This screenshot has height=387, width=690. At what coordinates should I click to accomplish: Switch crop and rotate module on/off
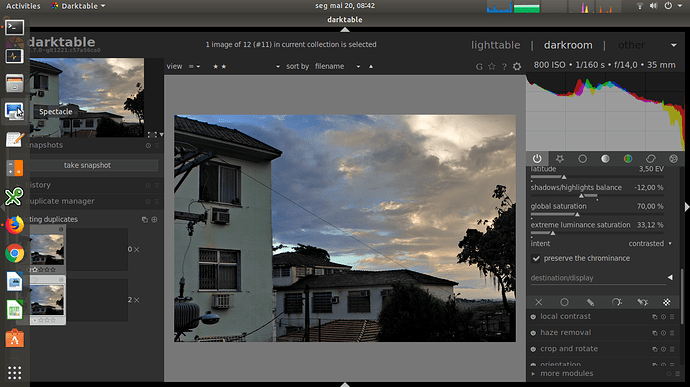tap(533, 349)
